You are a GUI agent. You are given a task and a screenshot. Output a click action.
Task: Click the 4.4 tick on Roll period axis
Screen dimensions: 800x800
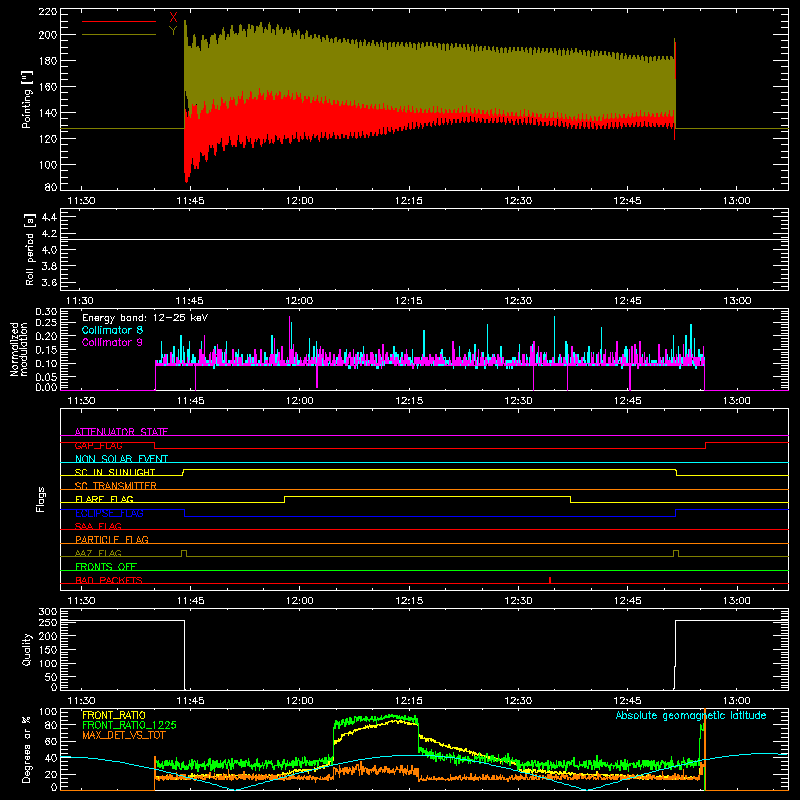49,217
